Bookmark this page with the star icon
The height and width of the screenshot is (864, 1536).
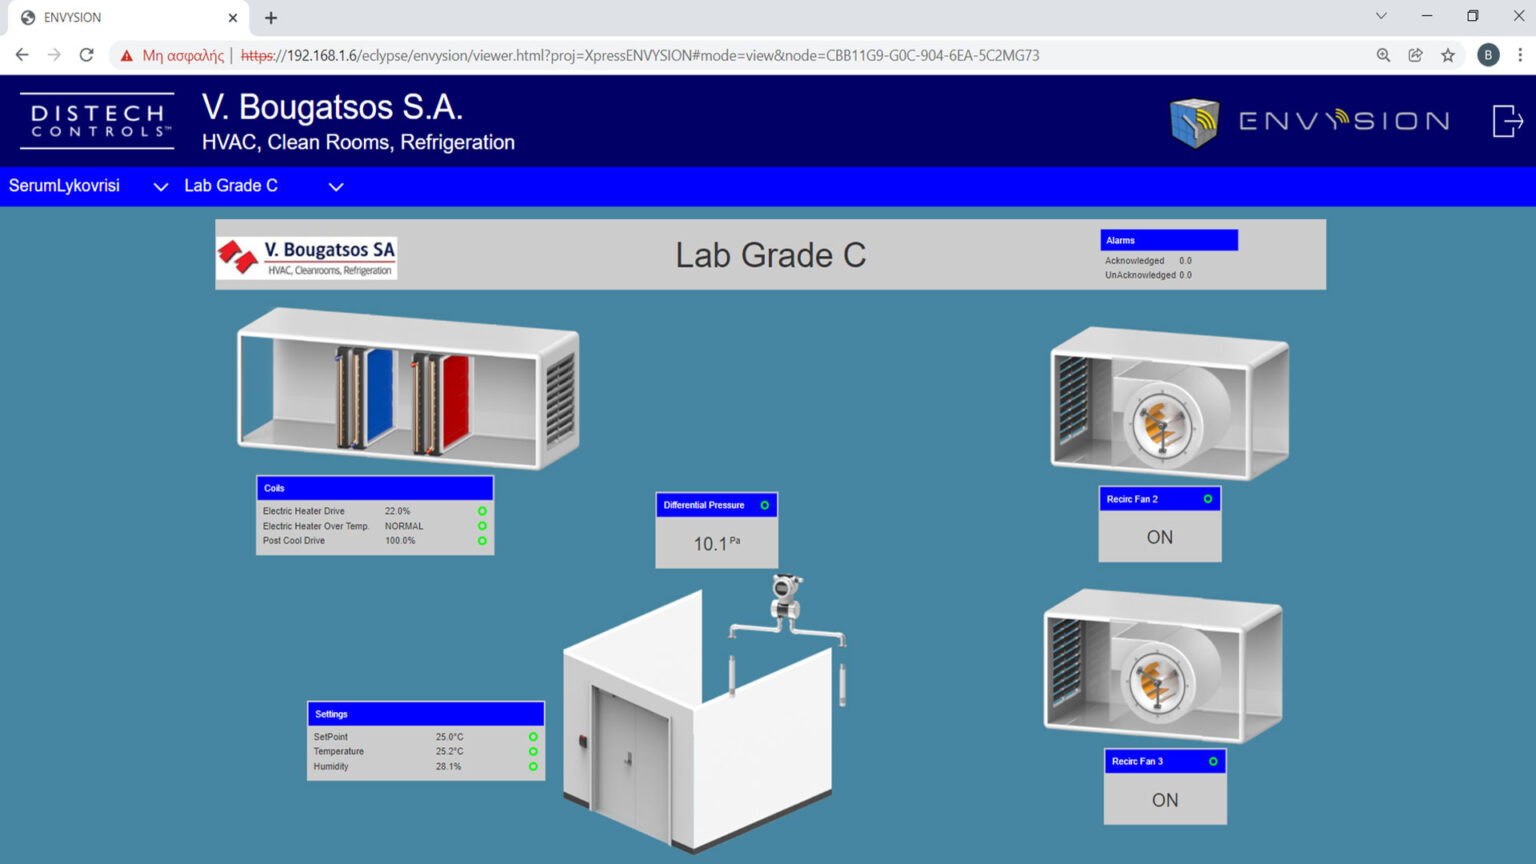pyautogui.click(x=1448, y=55)
